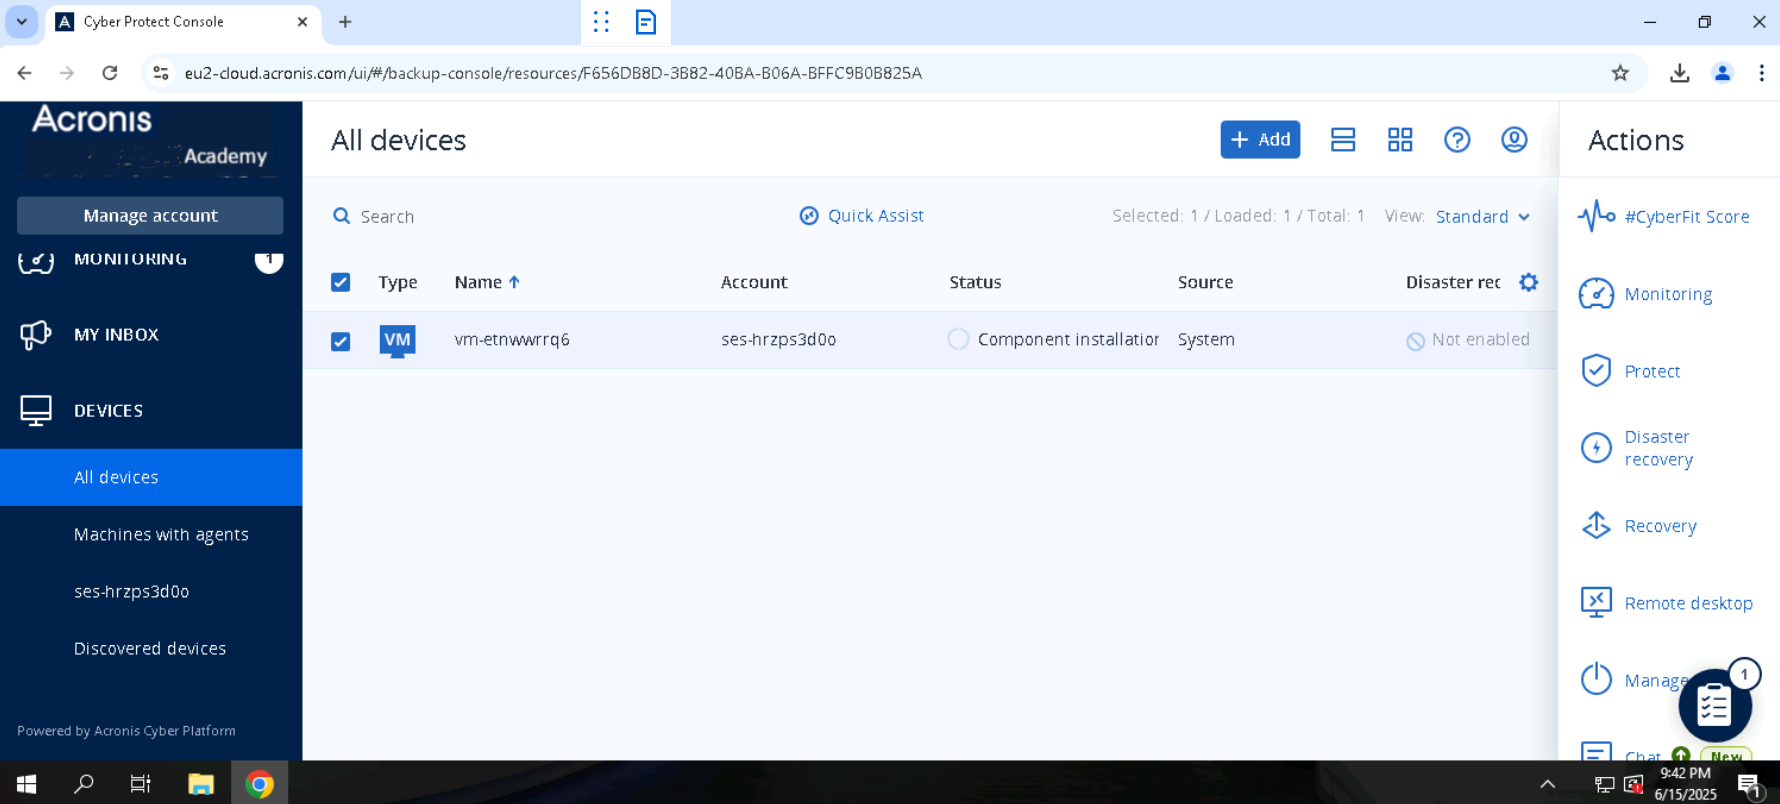Open the user account profile icon
The image size is (1780, 804).
click(1513, 140)
